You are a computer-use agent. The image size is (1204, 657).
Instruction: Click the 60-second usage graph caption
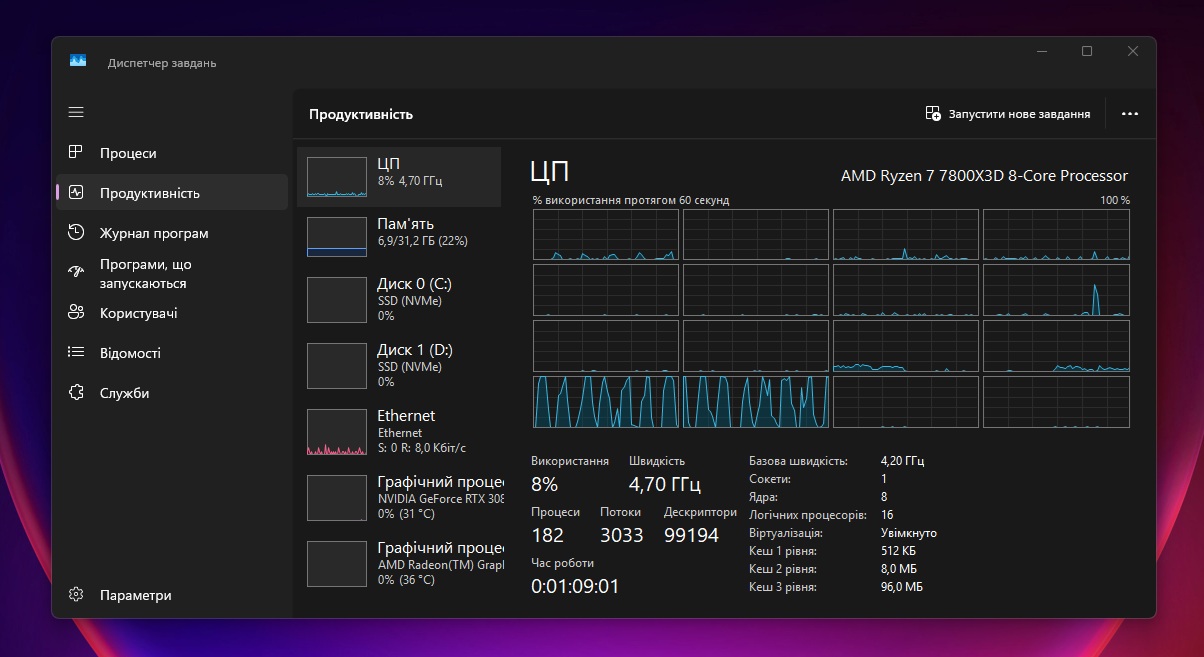coord(631,200)
